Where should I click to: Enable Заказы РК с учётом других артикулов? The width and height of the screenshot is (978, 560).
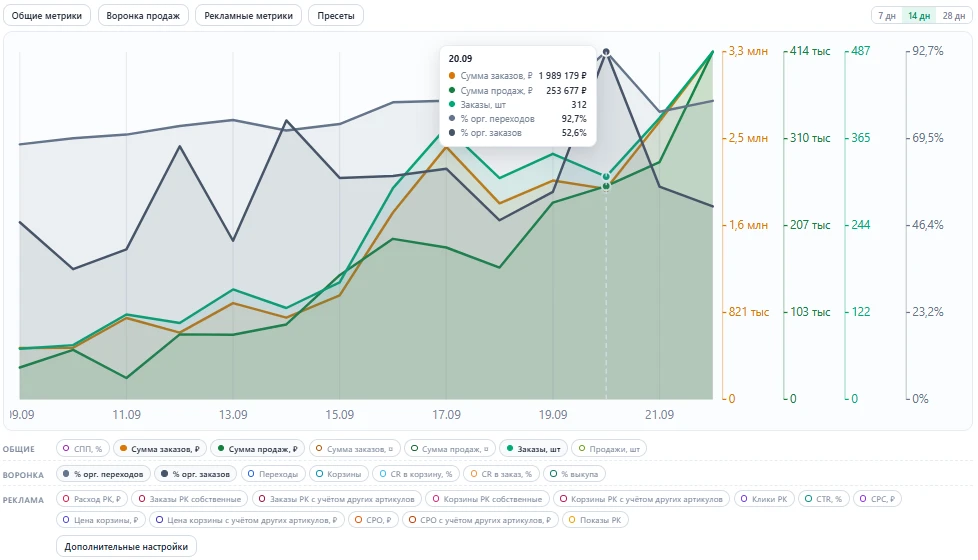337,499
